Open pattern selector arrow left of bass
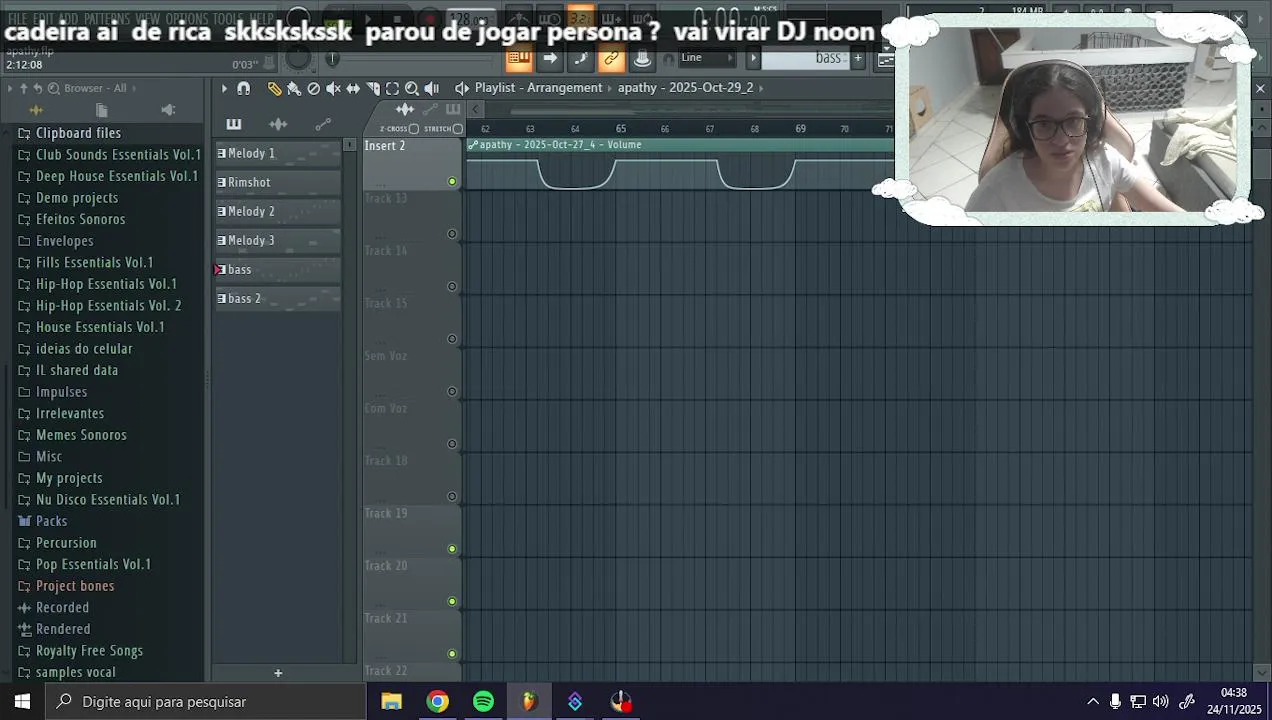Viewport: 1272px width, 720px height. click(753, 58)
